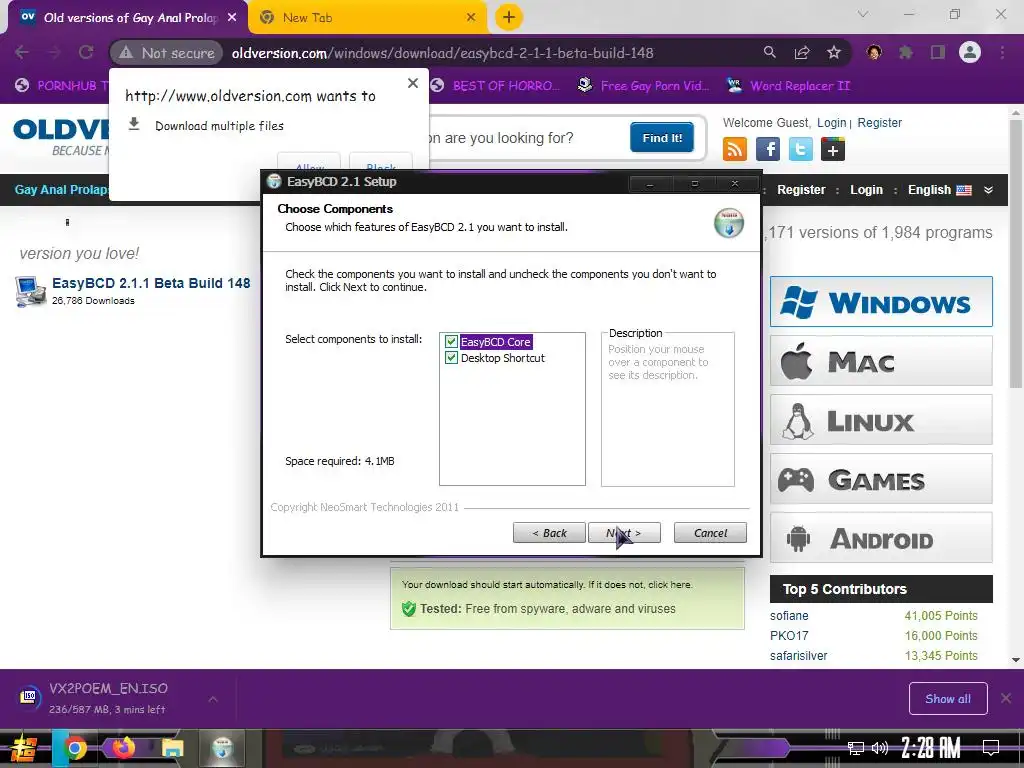Image resolution: width=1024 pixels, height=768 pixels.
Task: Reload the current page
Action: [86, 52]
